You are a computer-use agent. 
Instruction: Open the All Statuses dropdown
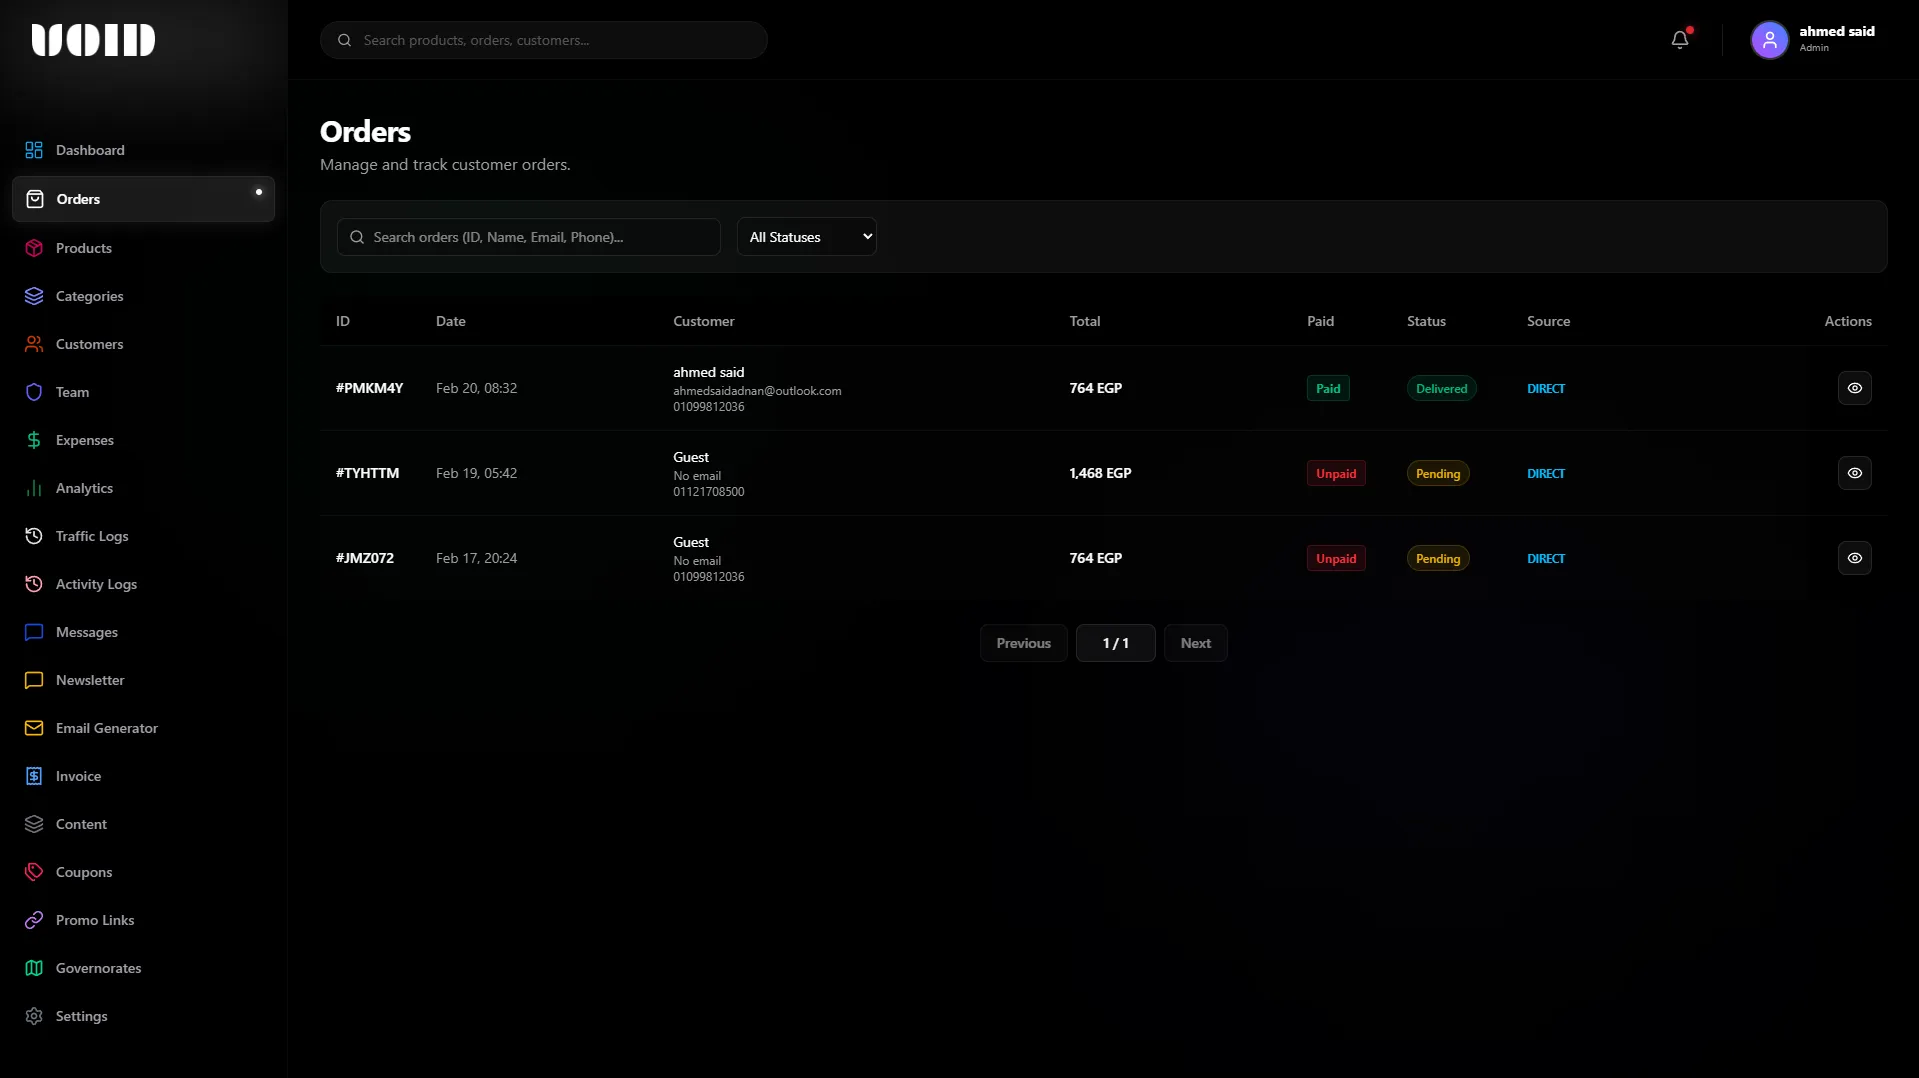(x=807, y=237)
